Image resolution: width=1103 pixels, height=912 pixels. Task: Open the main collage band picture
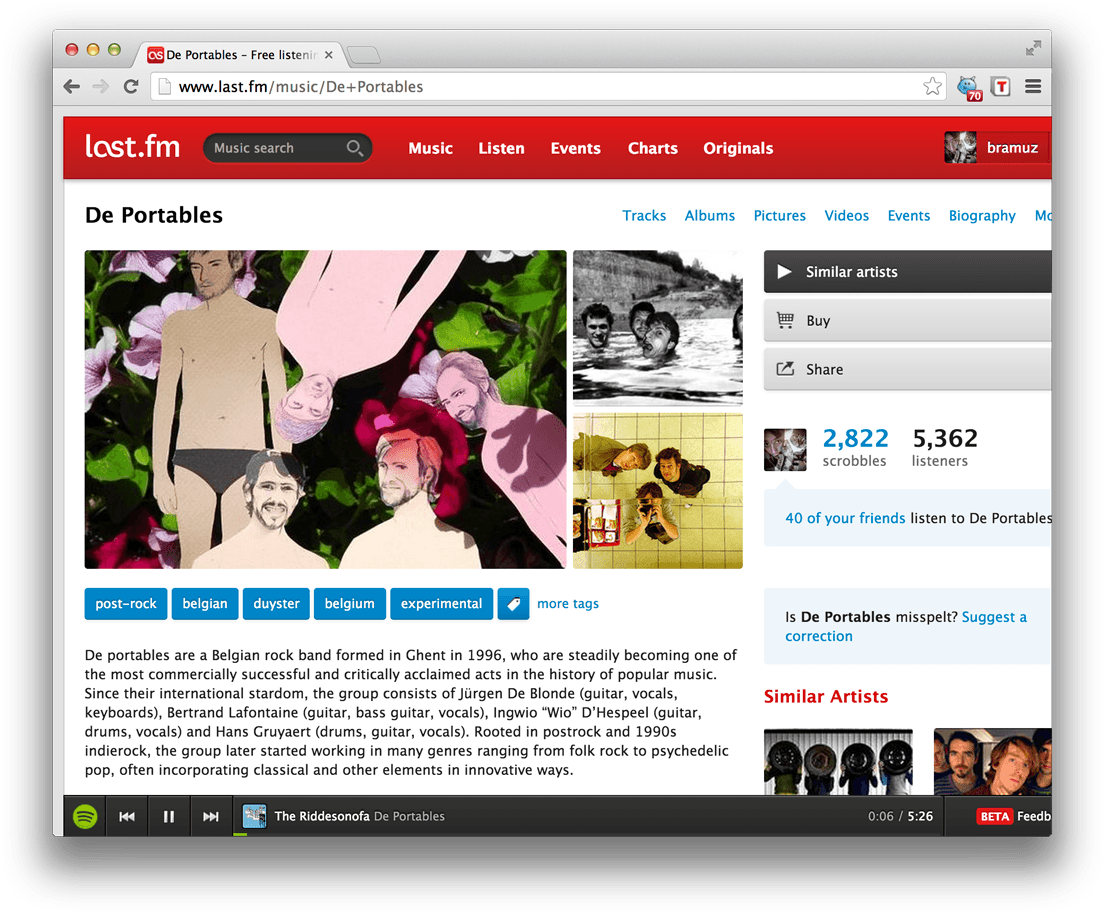coord(325,410)
